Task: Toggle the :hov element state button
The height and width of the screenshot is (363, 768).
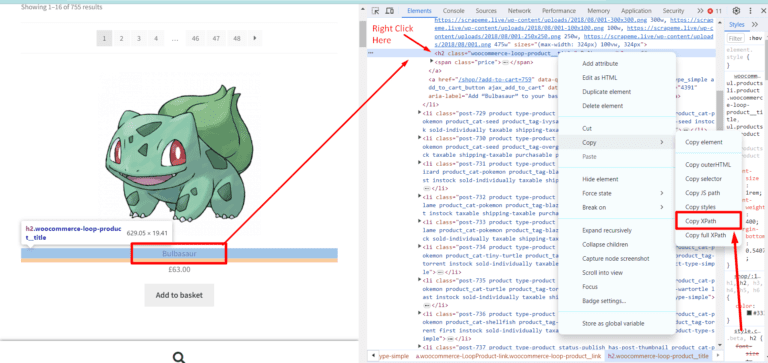Action: tap(756, 38)
